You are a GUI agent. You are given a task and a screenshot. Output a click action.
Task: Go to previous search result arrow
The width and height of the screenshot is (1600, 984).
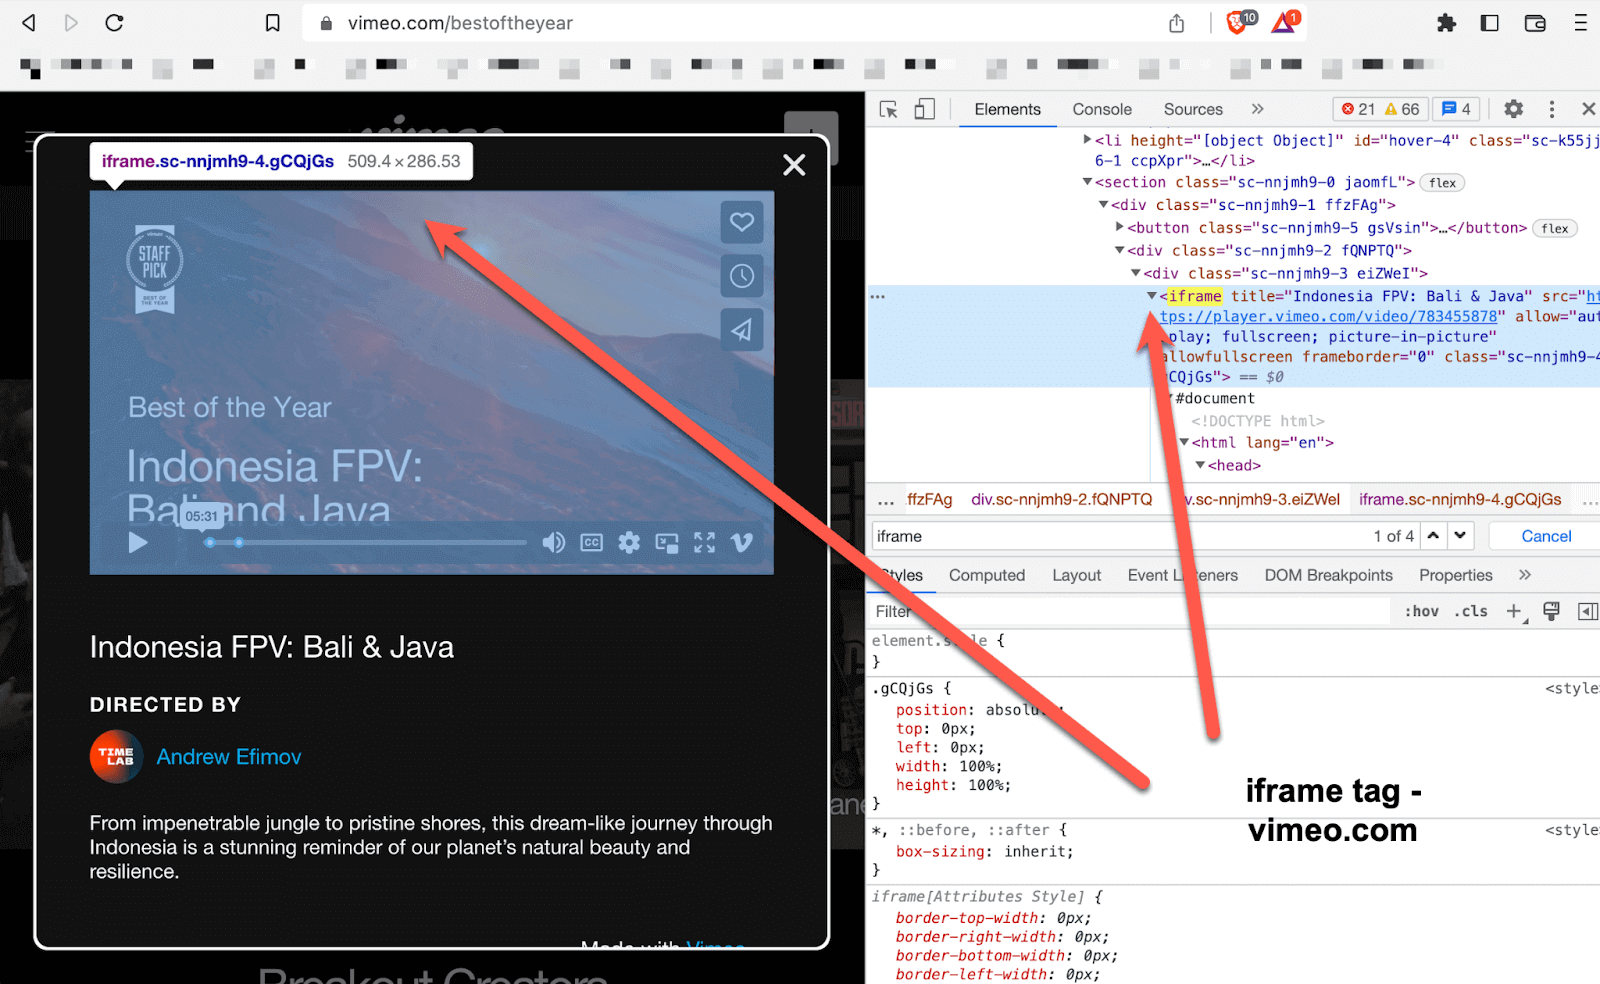(1433, 536)
